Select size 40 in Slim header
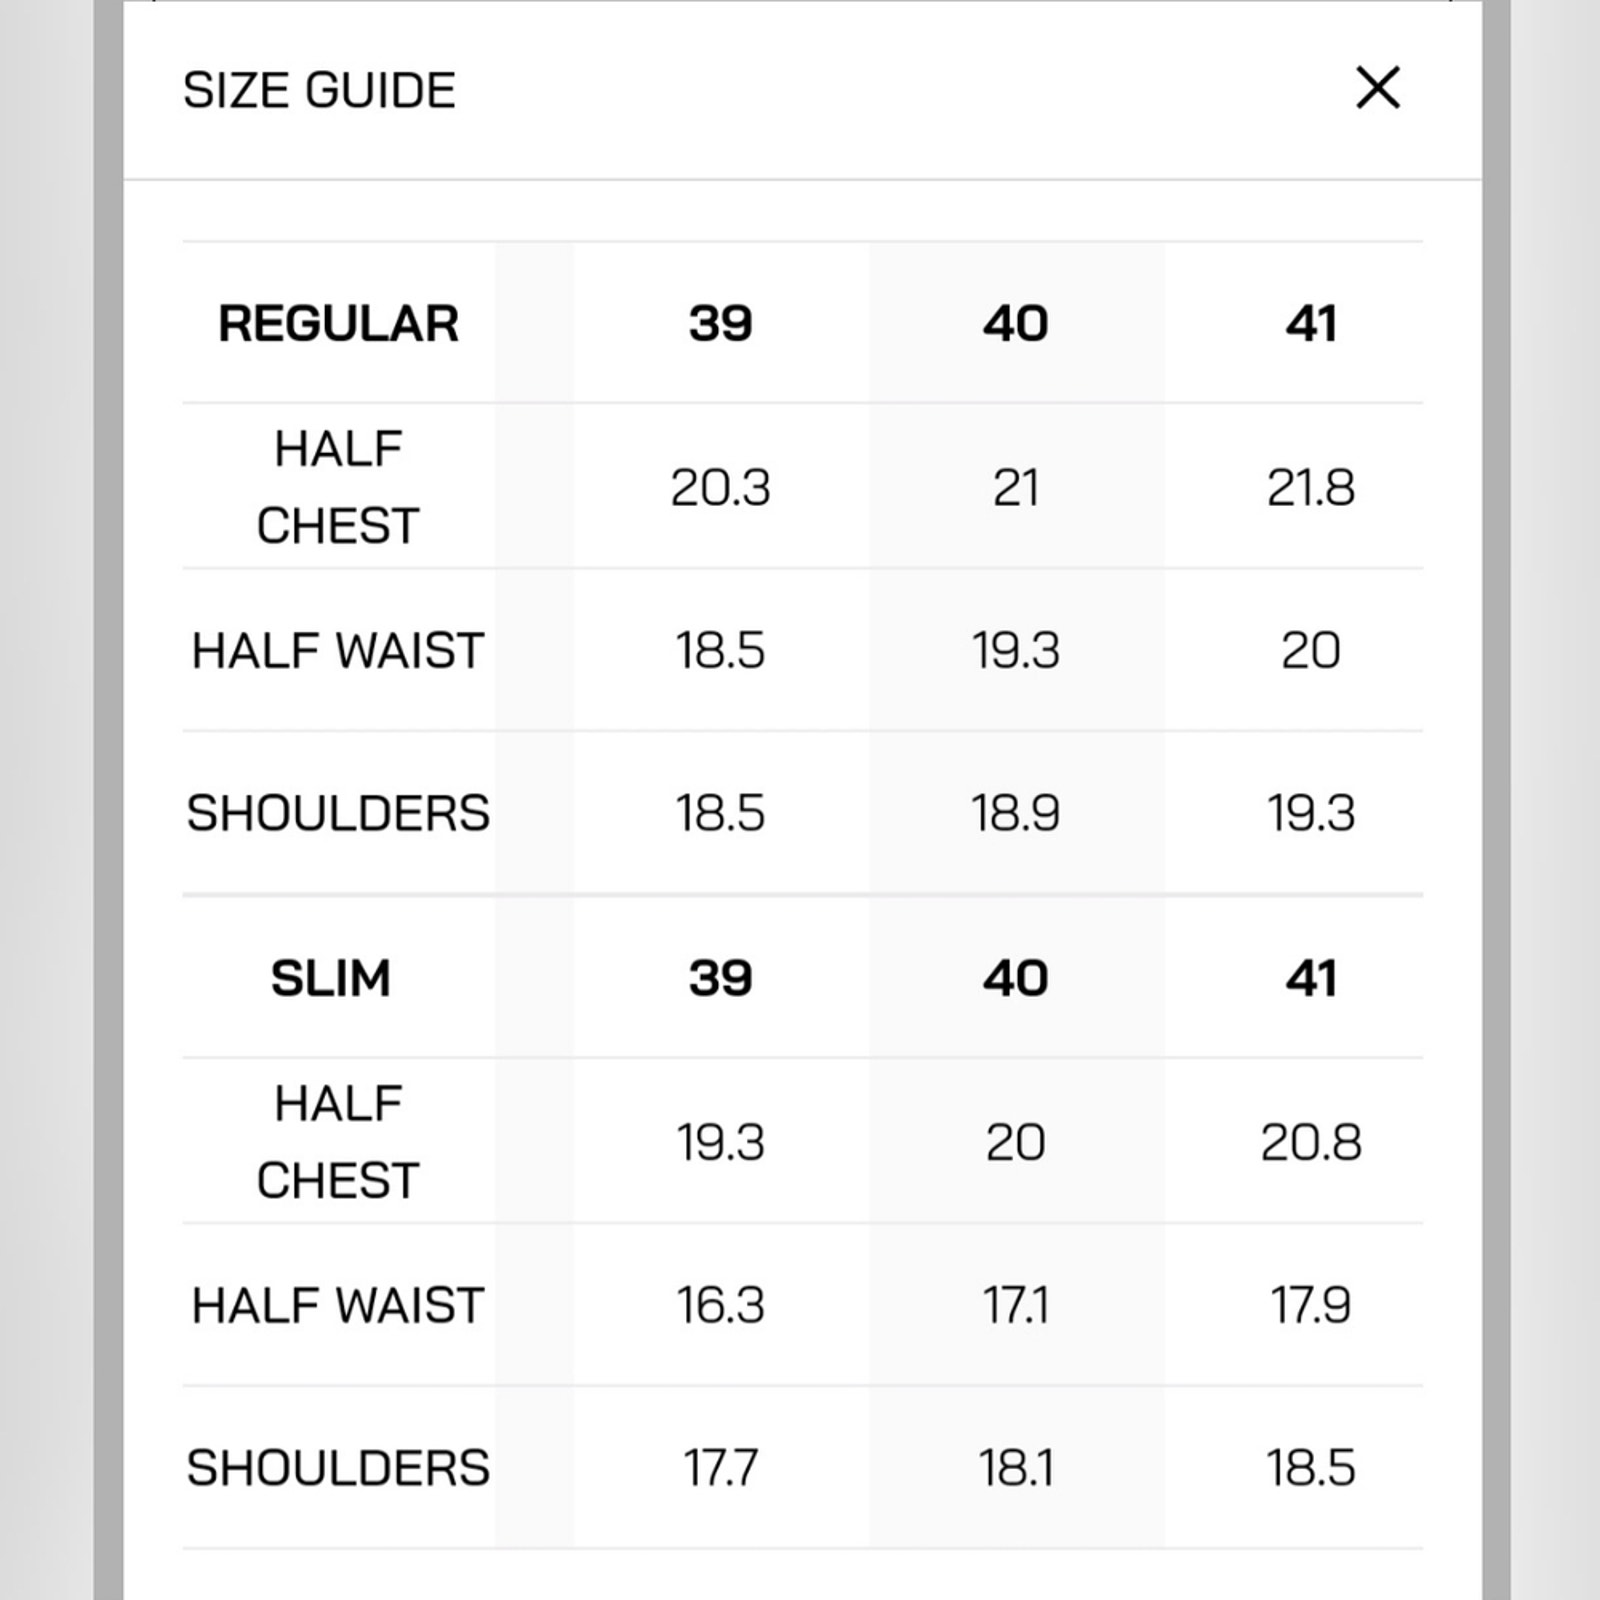The width and height of the screenshot is (1600, 1600). 1015,978
